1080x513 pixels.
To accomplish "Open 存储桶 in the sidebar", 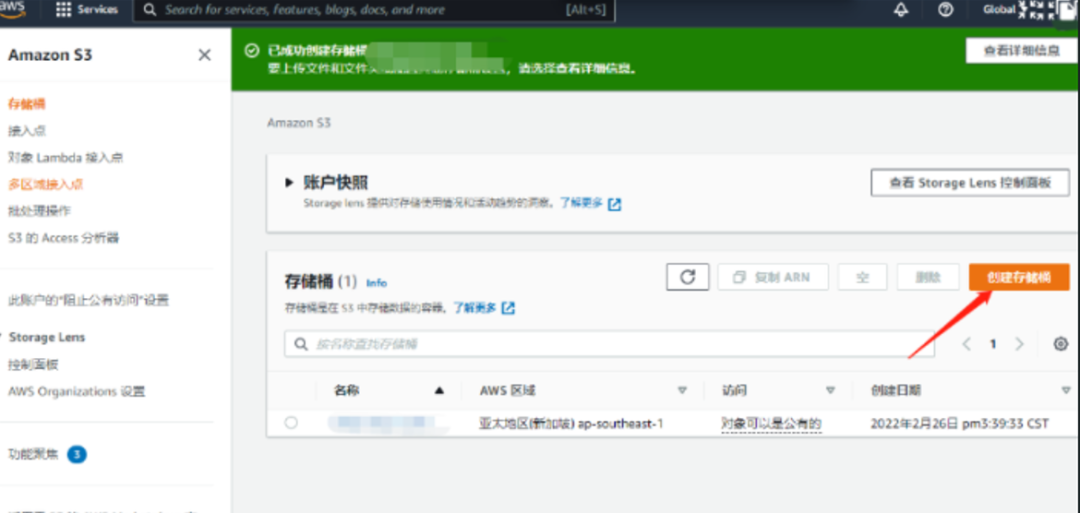I will click(27, 104).
